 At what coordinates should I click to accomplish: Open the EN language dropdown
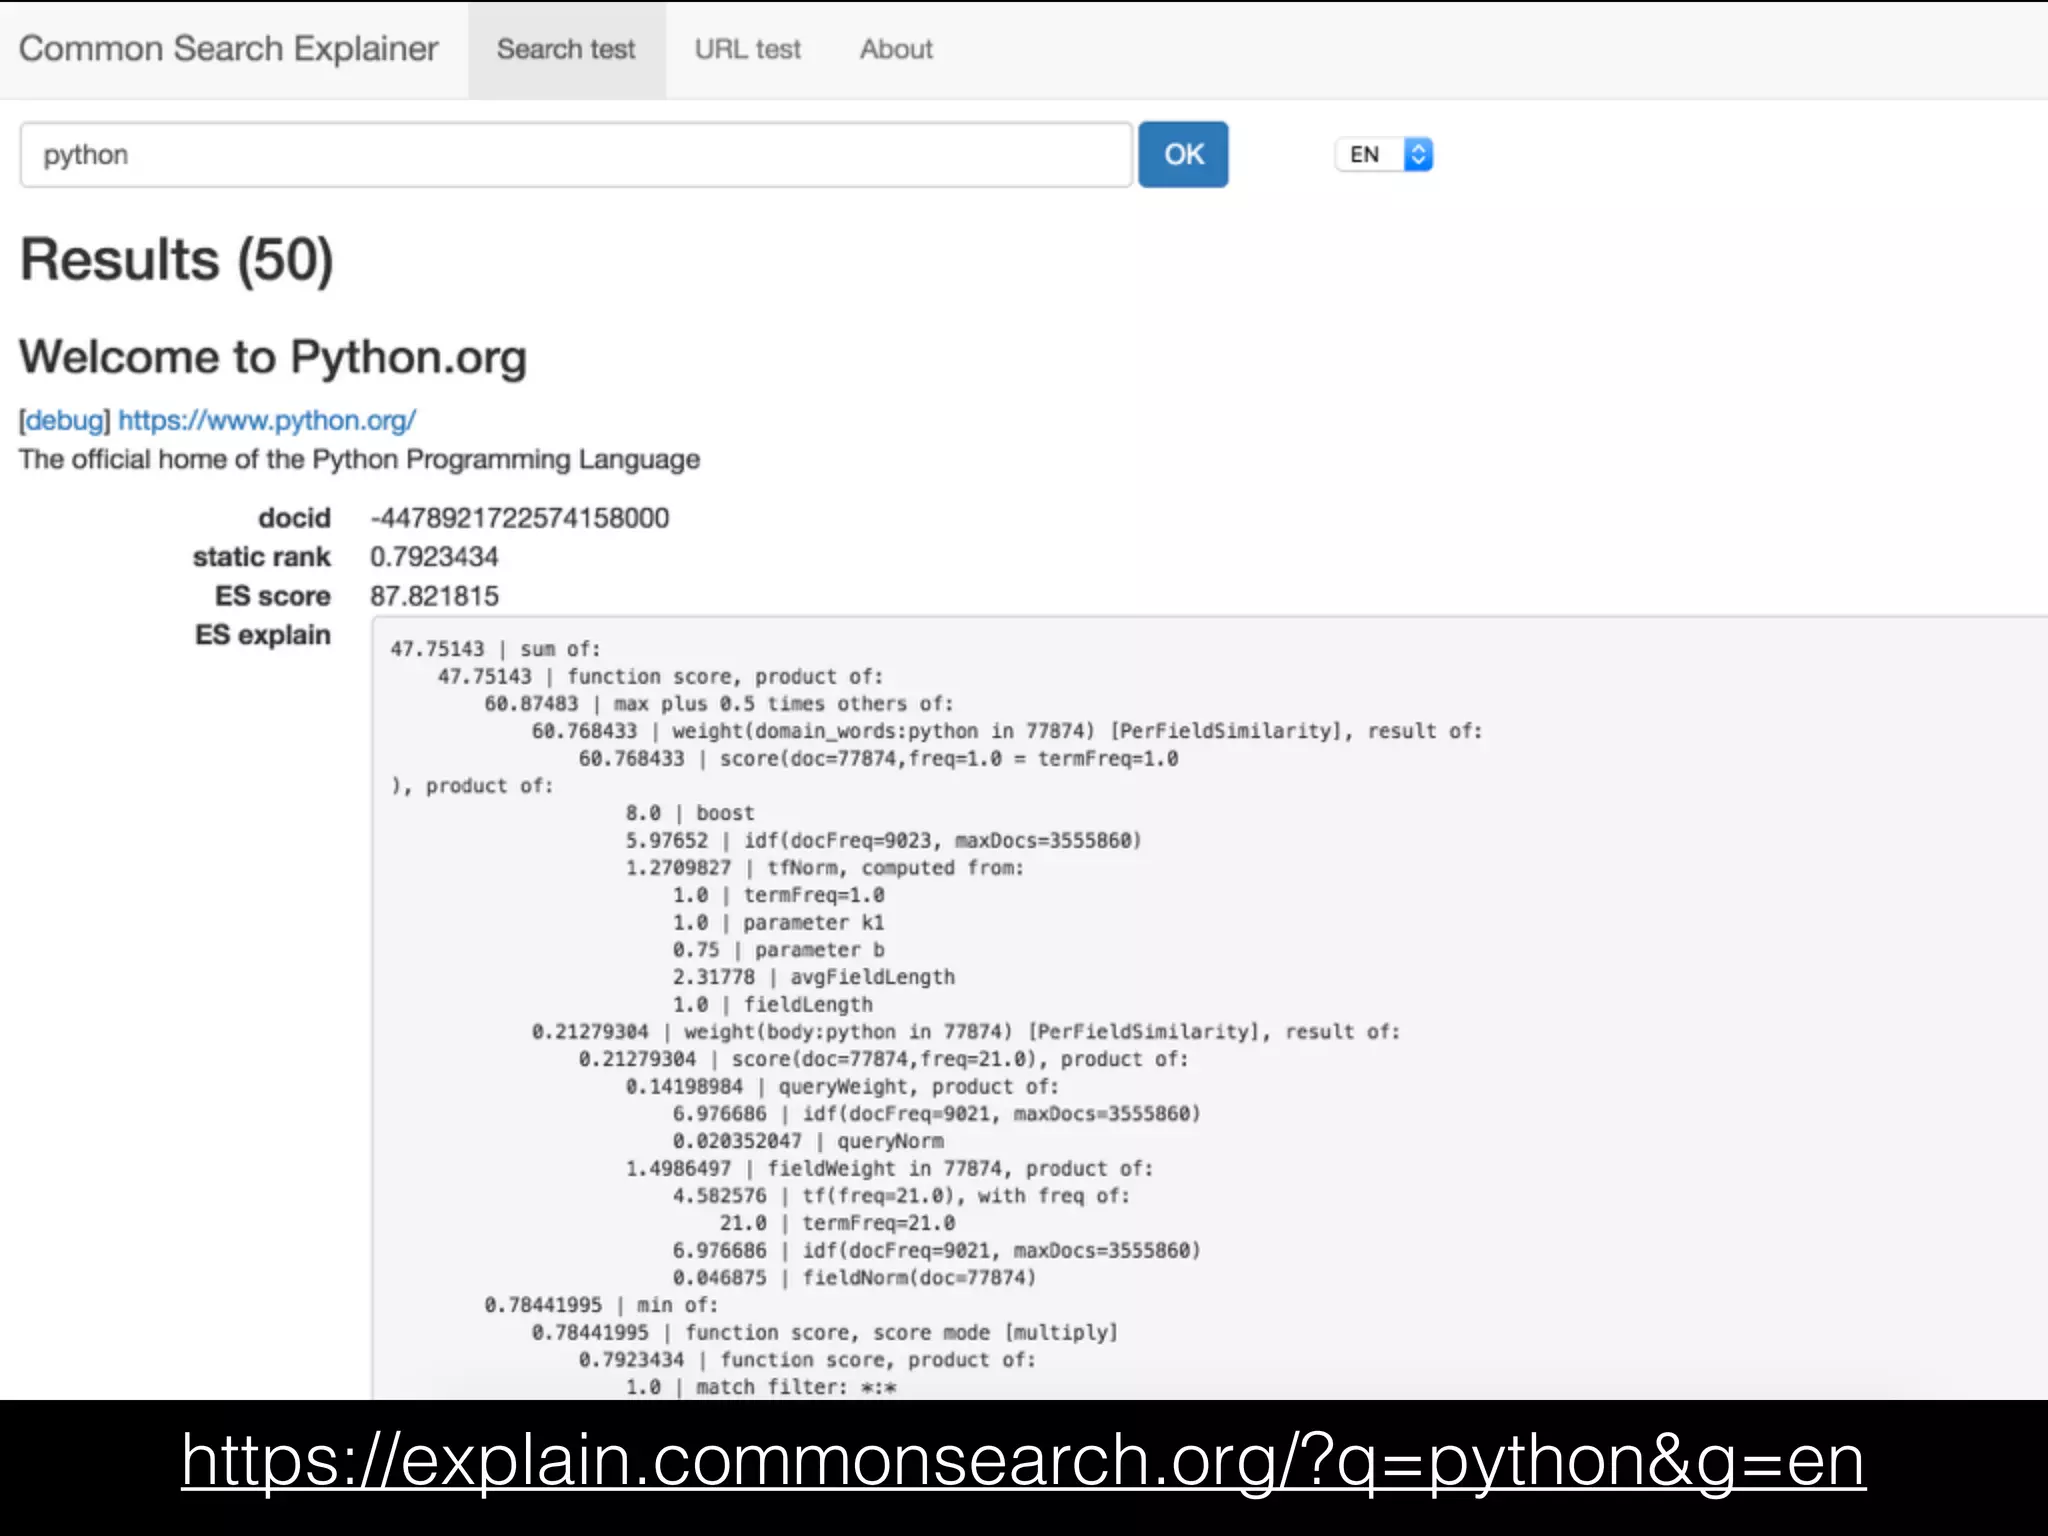tap(1384, 154)
